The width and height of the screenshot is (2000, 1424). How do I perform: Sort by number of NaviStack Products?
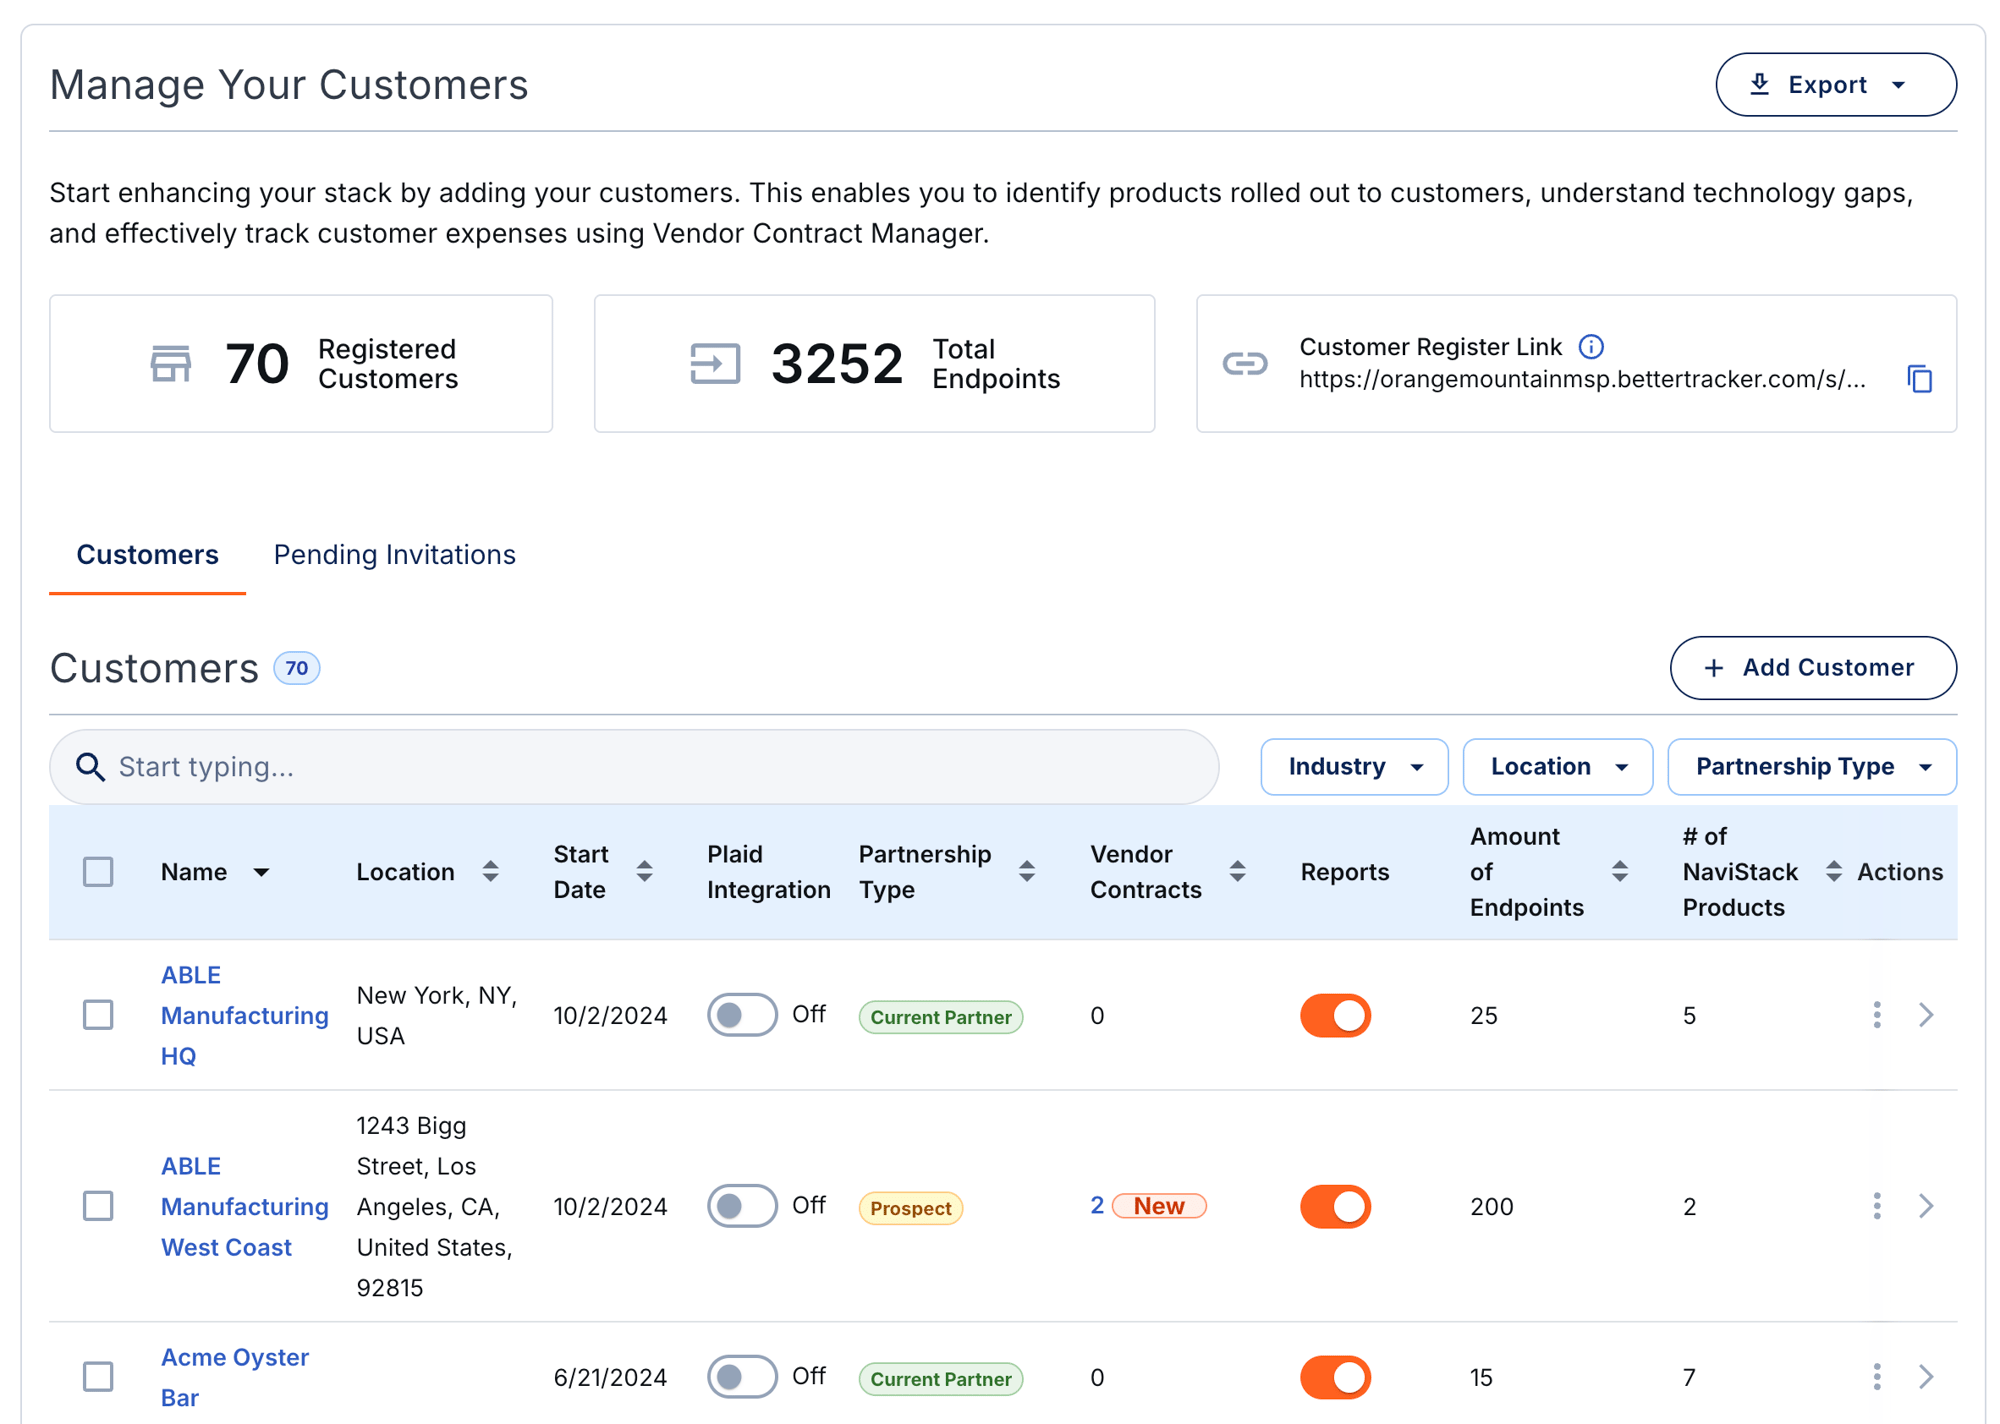[x=1833, y=872]
